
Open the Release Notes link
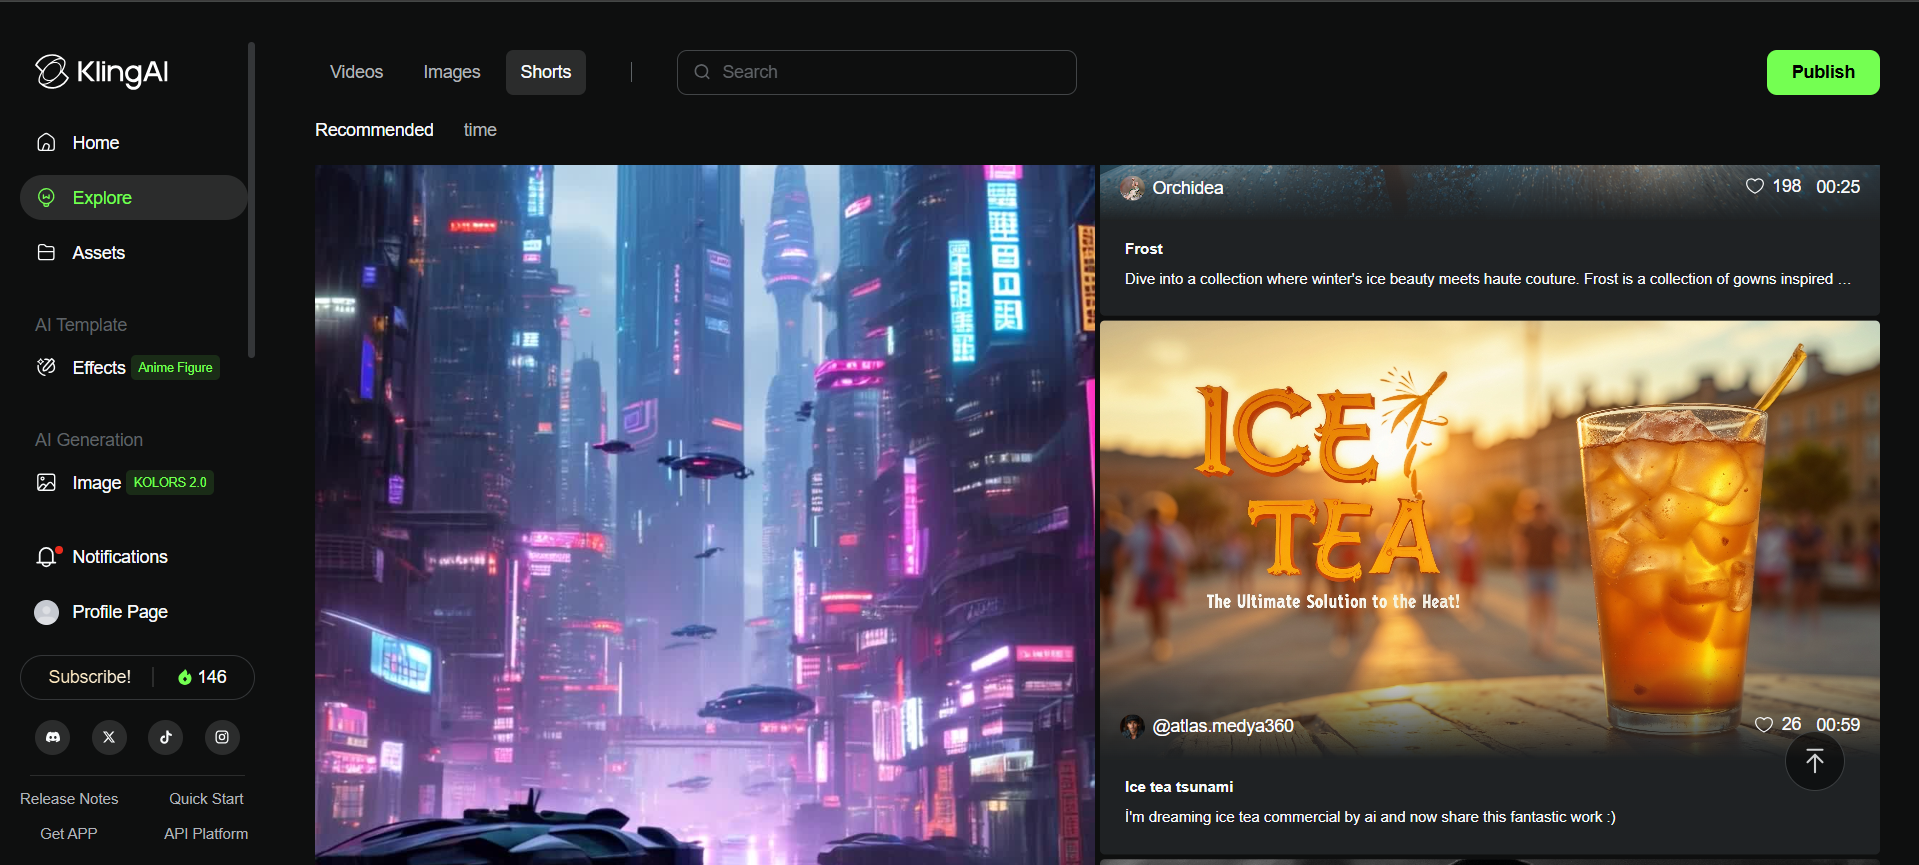pos(69,798)
